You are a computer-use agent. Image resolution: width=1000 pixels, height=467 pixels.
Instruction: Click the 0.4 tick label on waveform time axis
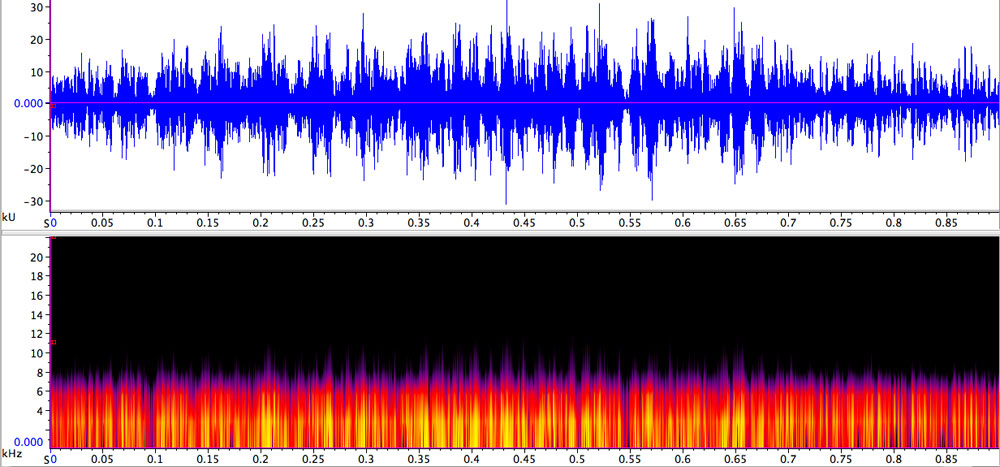[x=472, y=223]
